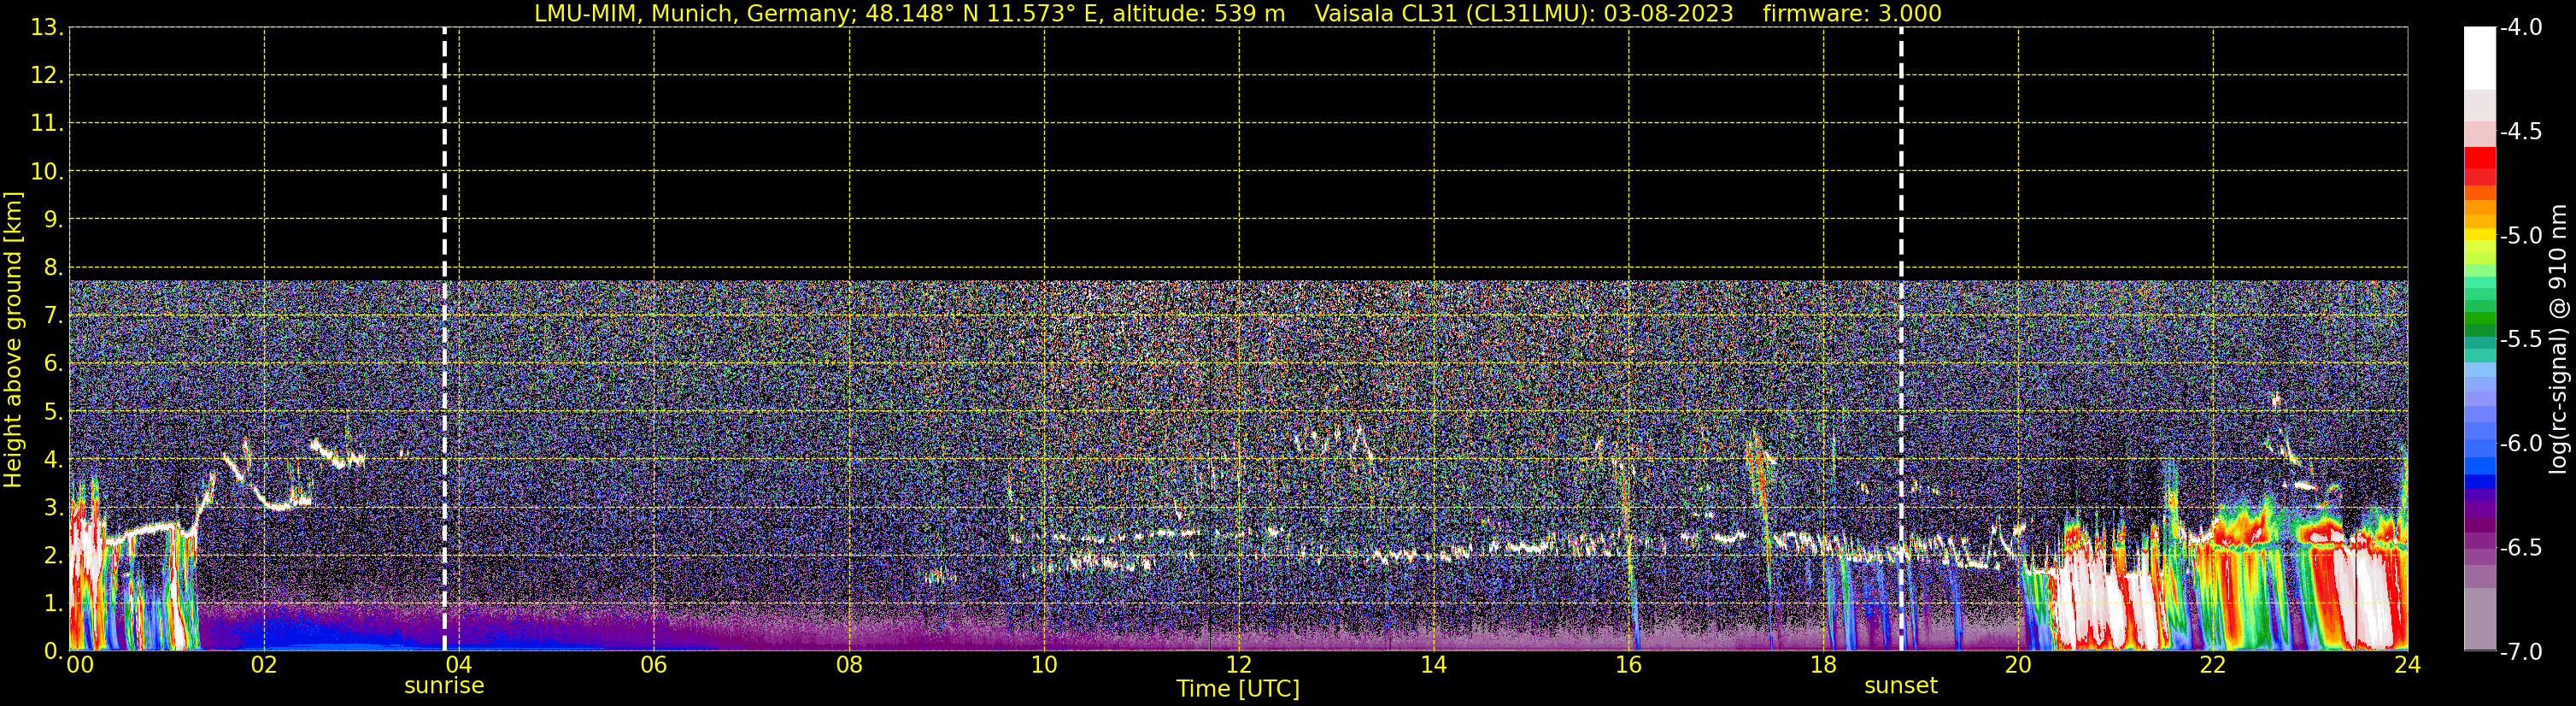Click the colorbar tick '-6.0'

point(2520,443)
